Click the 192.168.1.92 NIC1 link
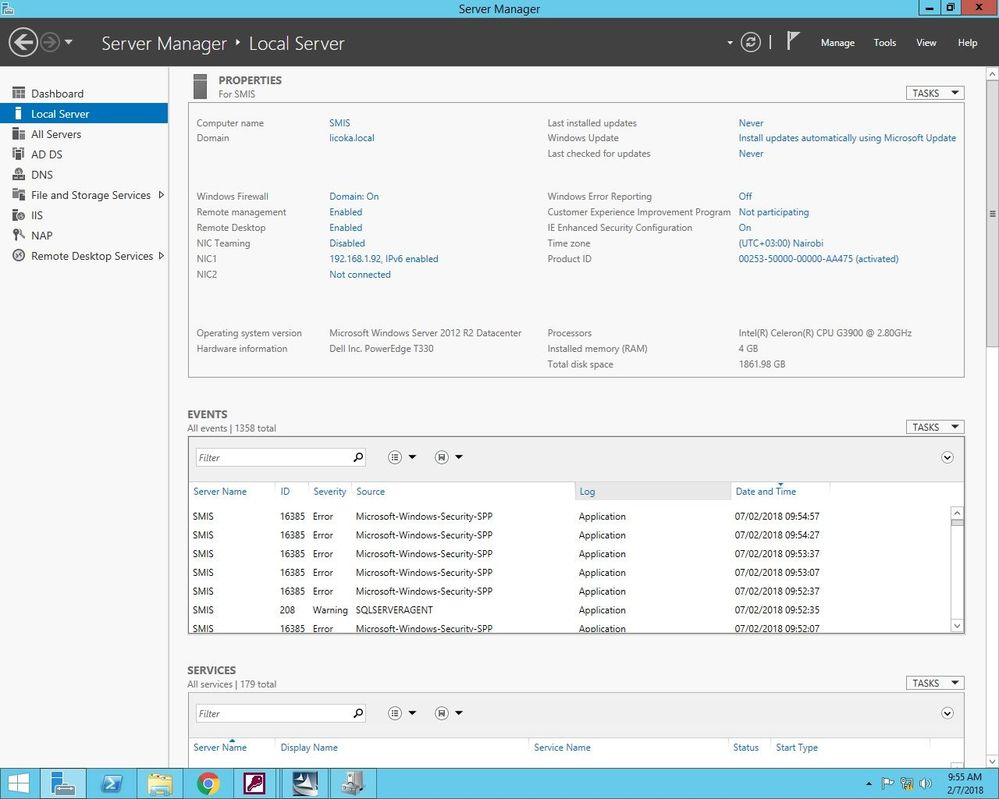 384,259
